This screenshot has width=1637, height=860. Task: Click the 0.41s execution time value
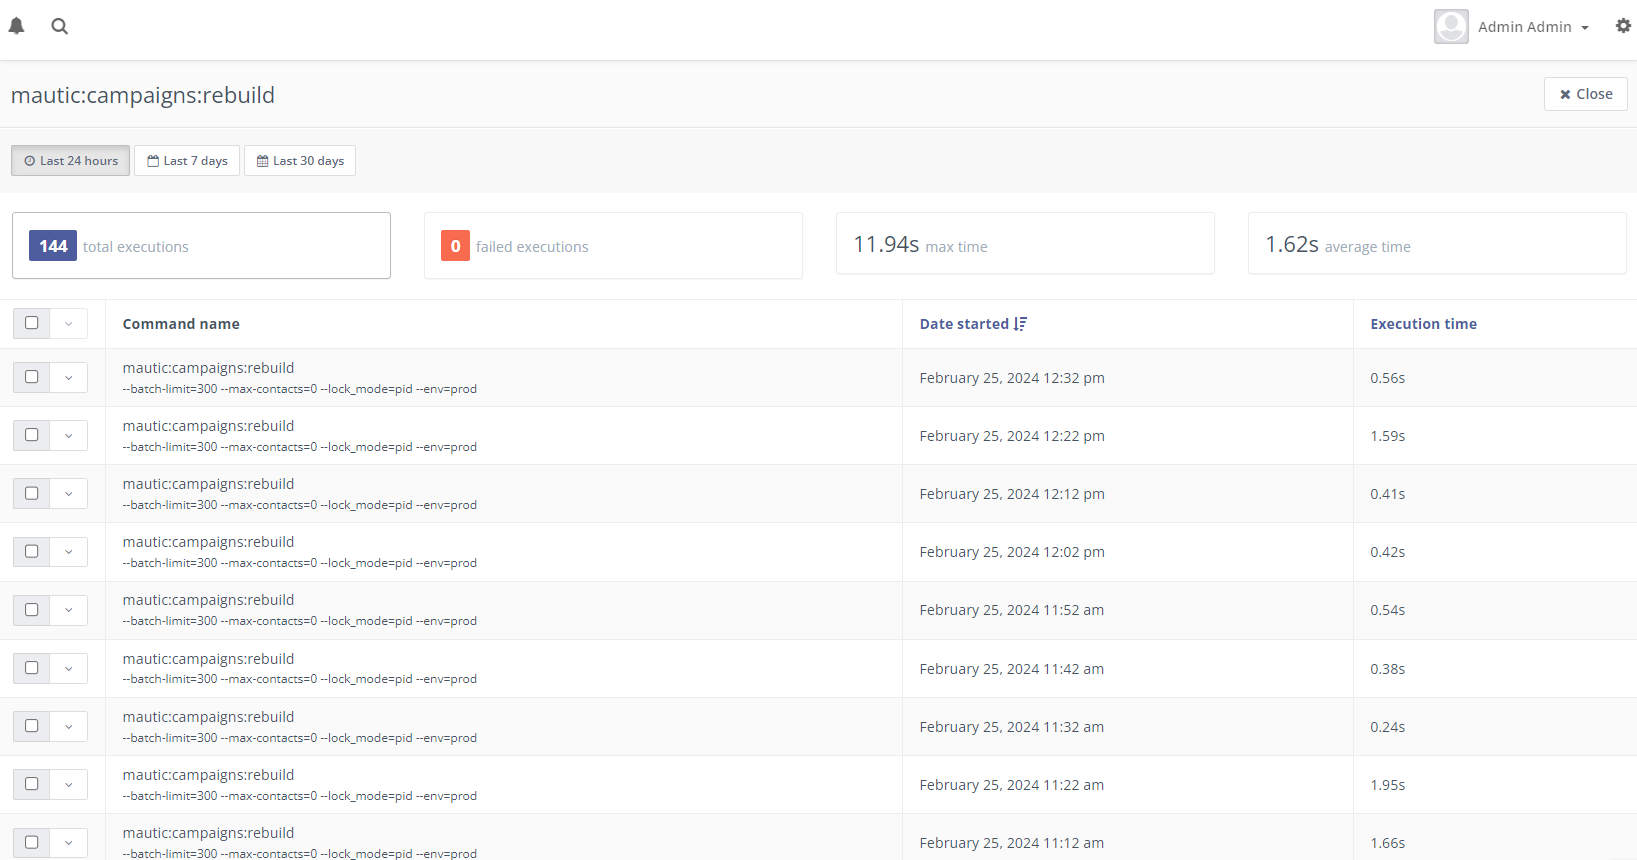click(1388, 494)
